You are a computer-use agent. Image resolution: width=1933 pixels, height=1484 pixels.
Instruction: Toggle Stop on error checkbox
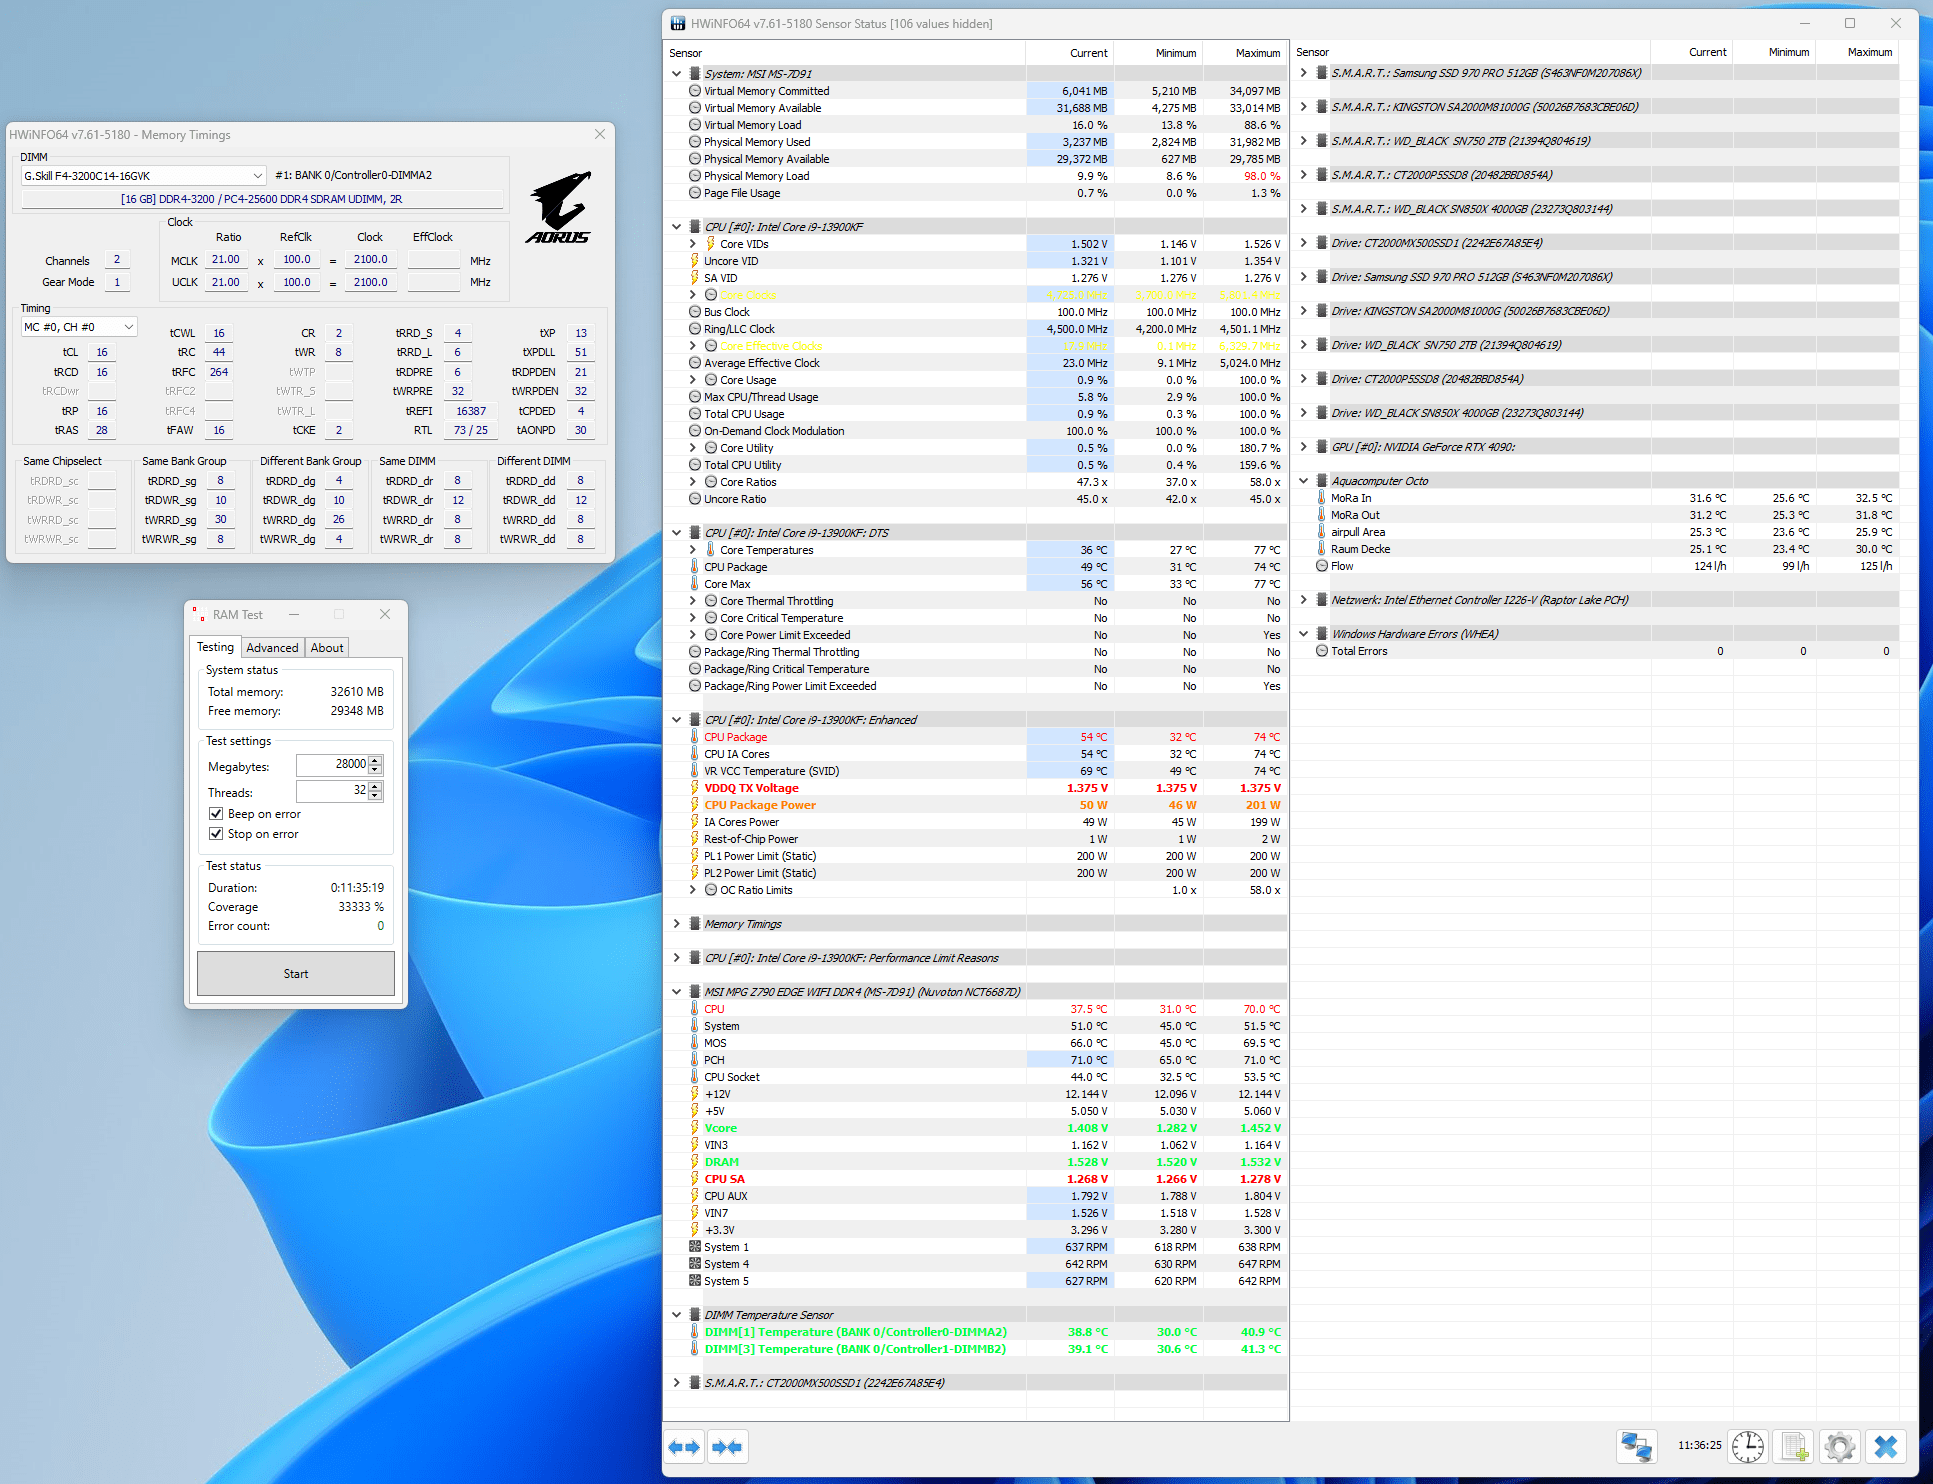[216, 834]
